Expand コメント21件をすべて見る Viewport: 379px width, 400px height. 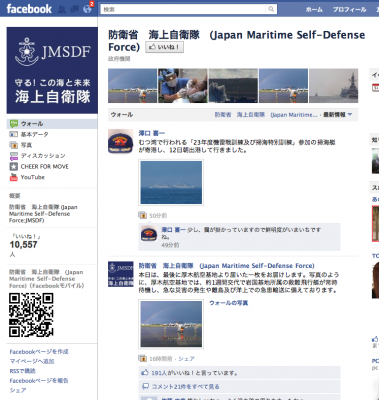coord(186,387)
